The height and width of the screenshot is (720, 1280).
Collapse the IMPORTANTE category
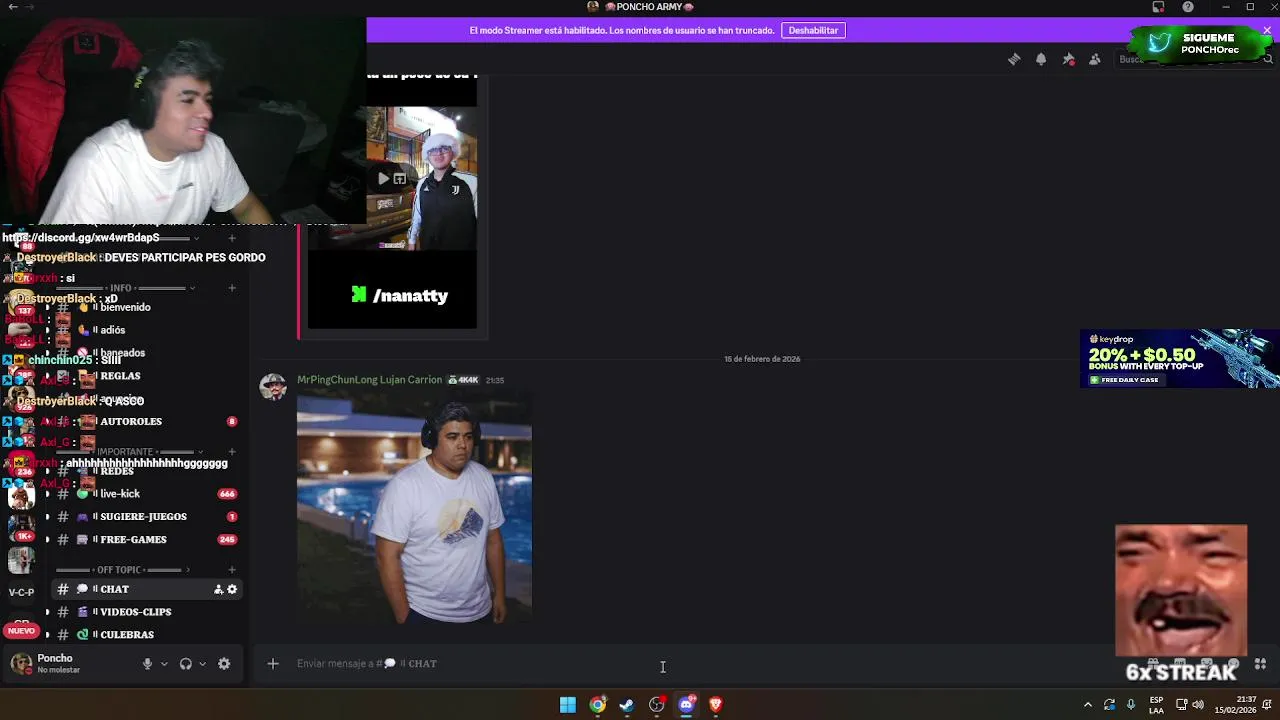(125, 452)
